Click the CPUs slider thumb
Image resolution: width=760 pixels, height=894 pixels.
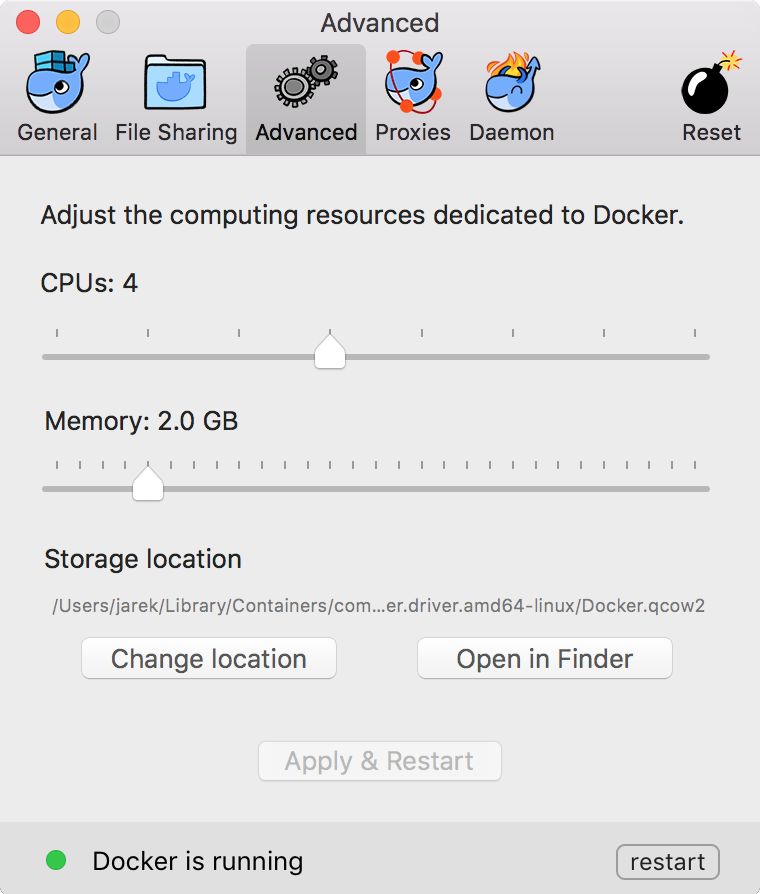point(330,351)
